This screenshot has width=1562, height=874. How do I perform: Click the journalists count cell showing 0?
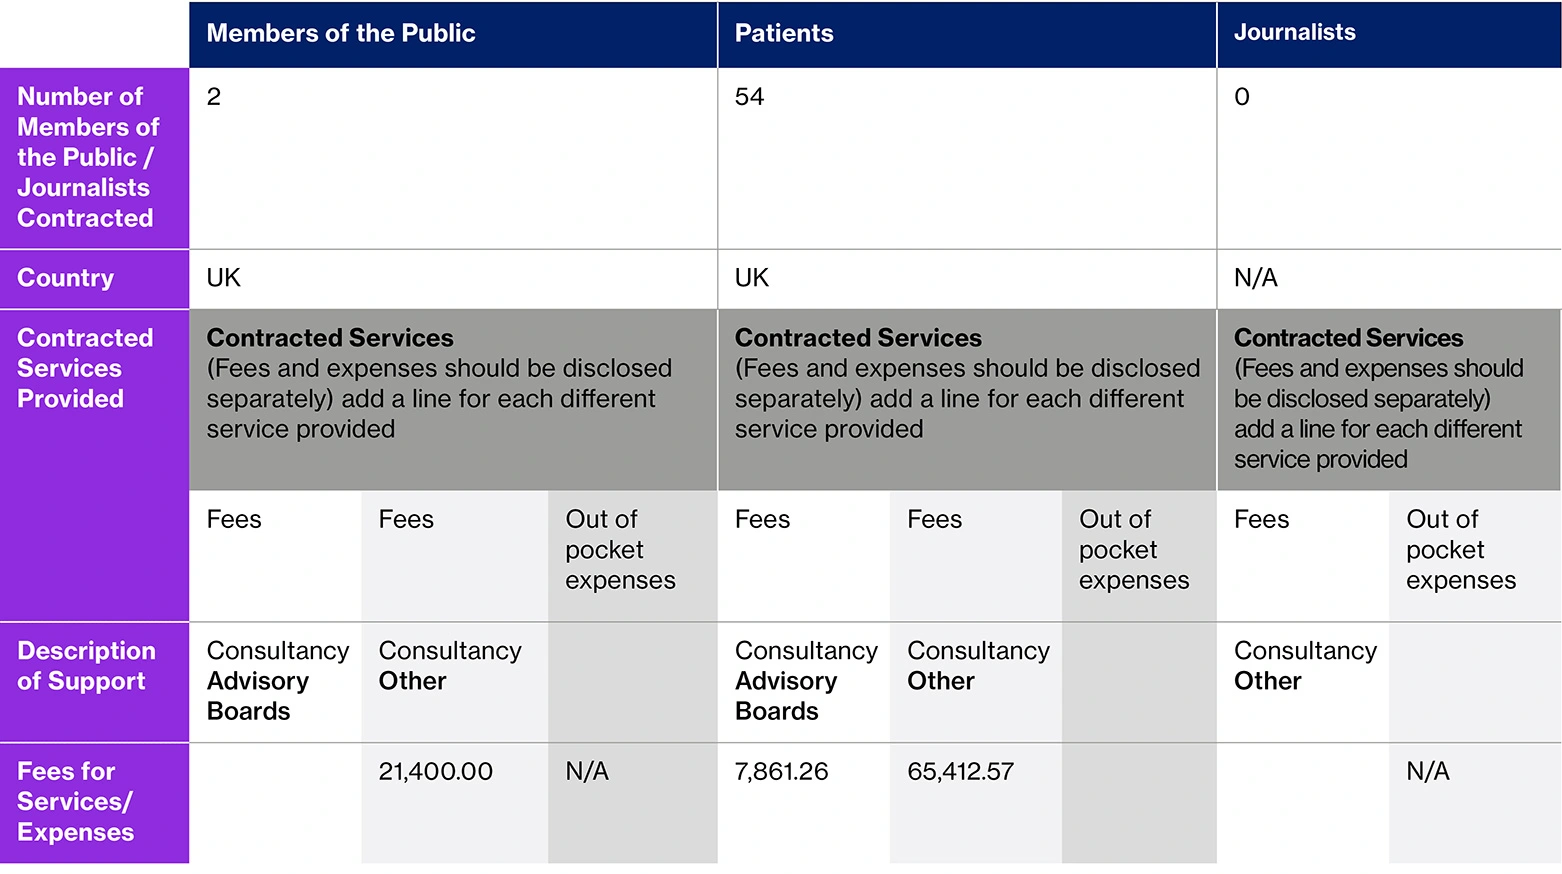[x=1242, y=97]
